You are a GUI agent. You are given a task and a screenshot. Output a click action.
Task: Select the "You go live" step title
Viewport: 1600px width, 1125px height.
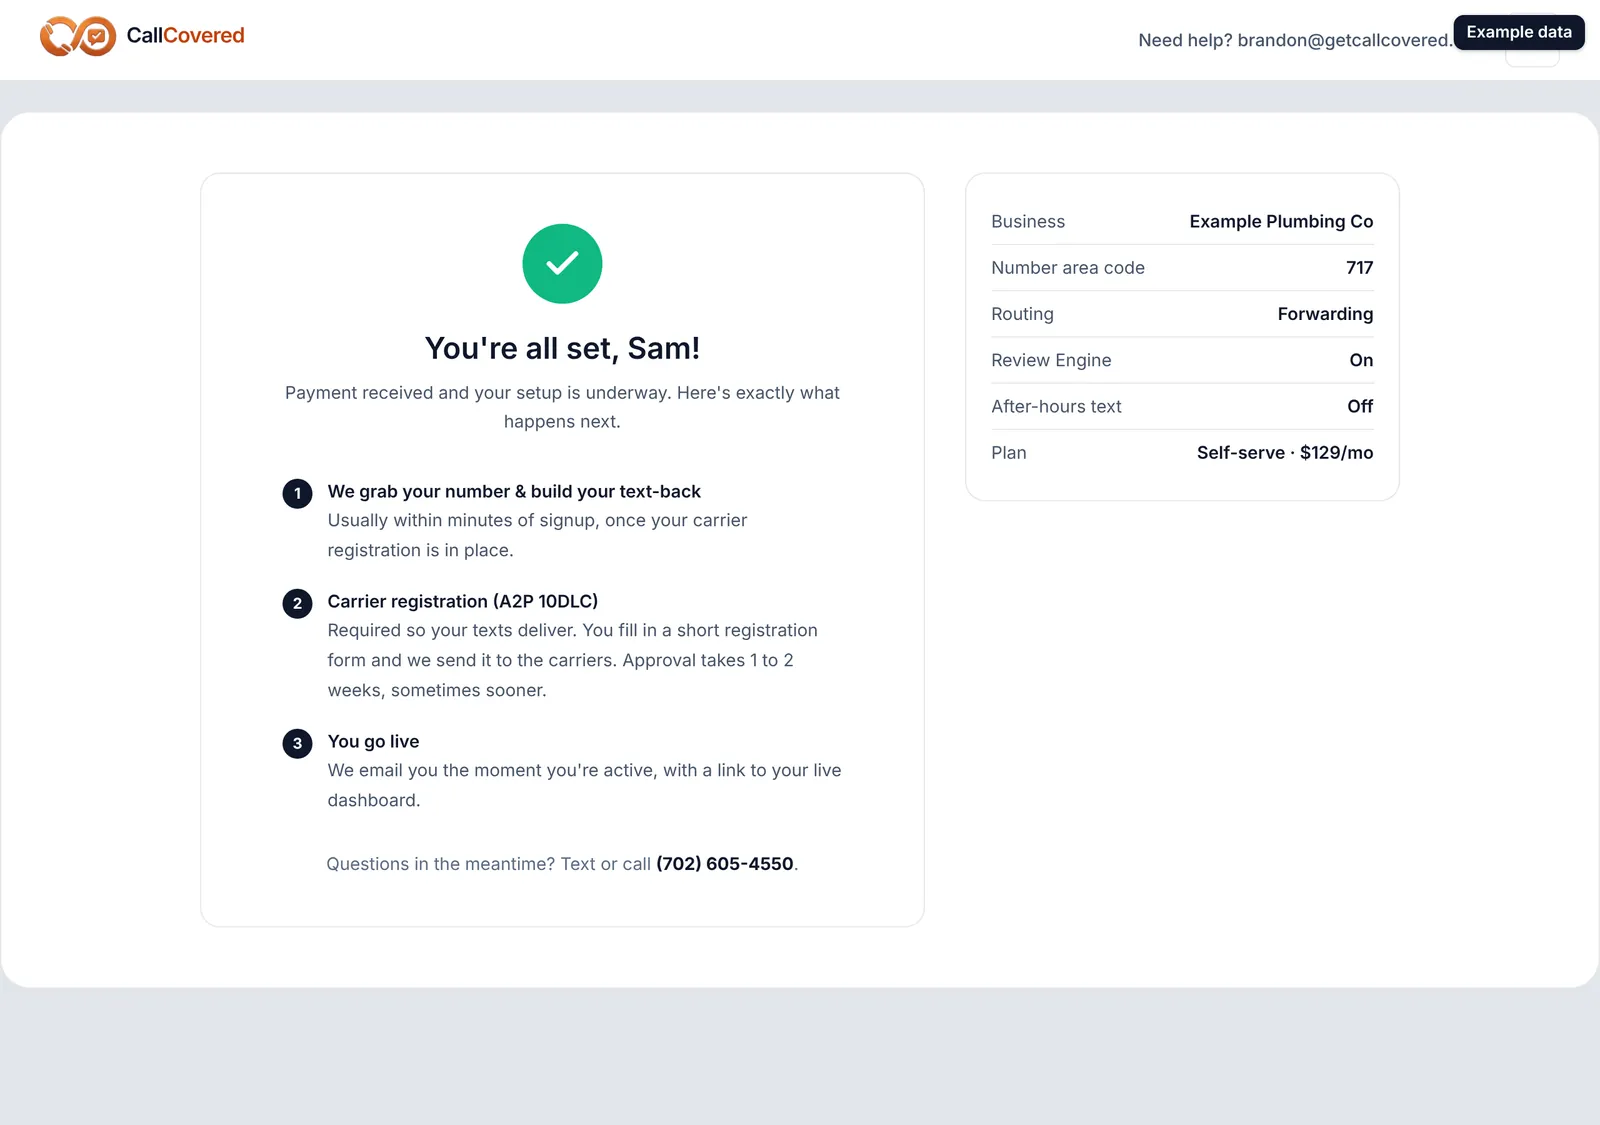click(373, 741)
